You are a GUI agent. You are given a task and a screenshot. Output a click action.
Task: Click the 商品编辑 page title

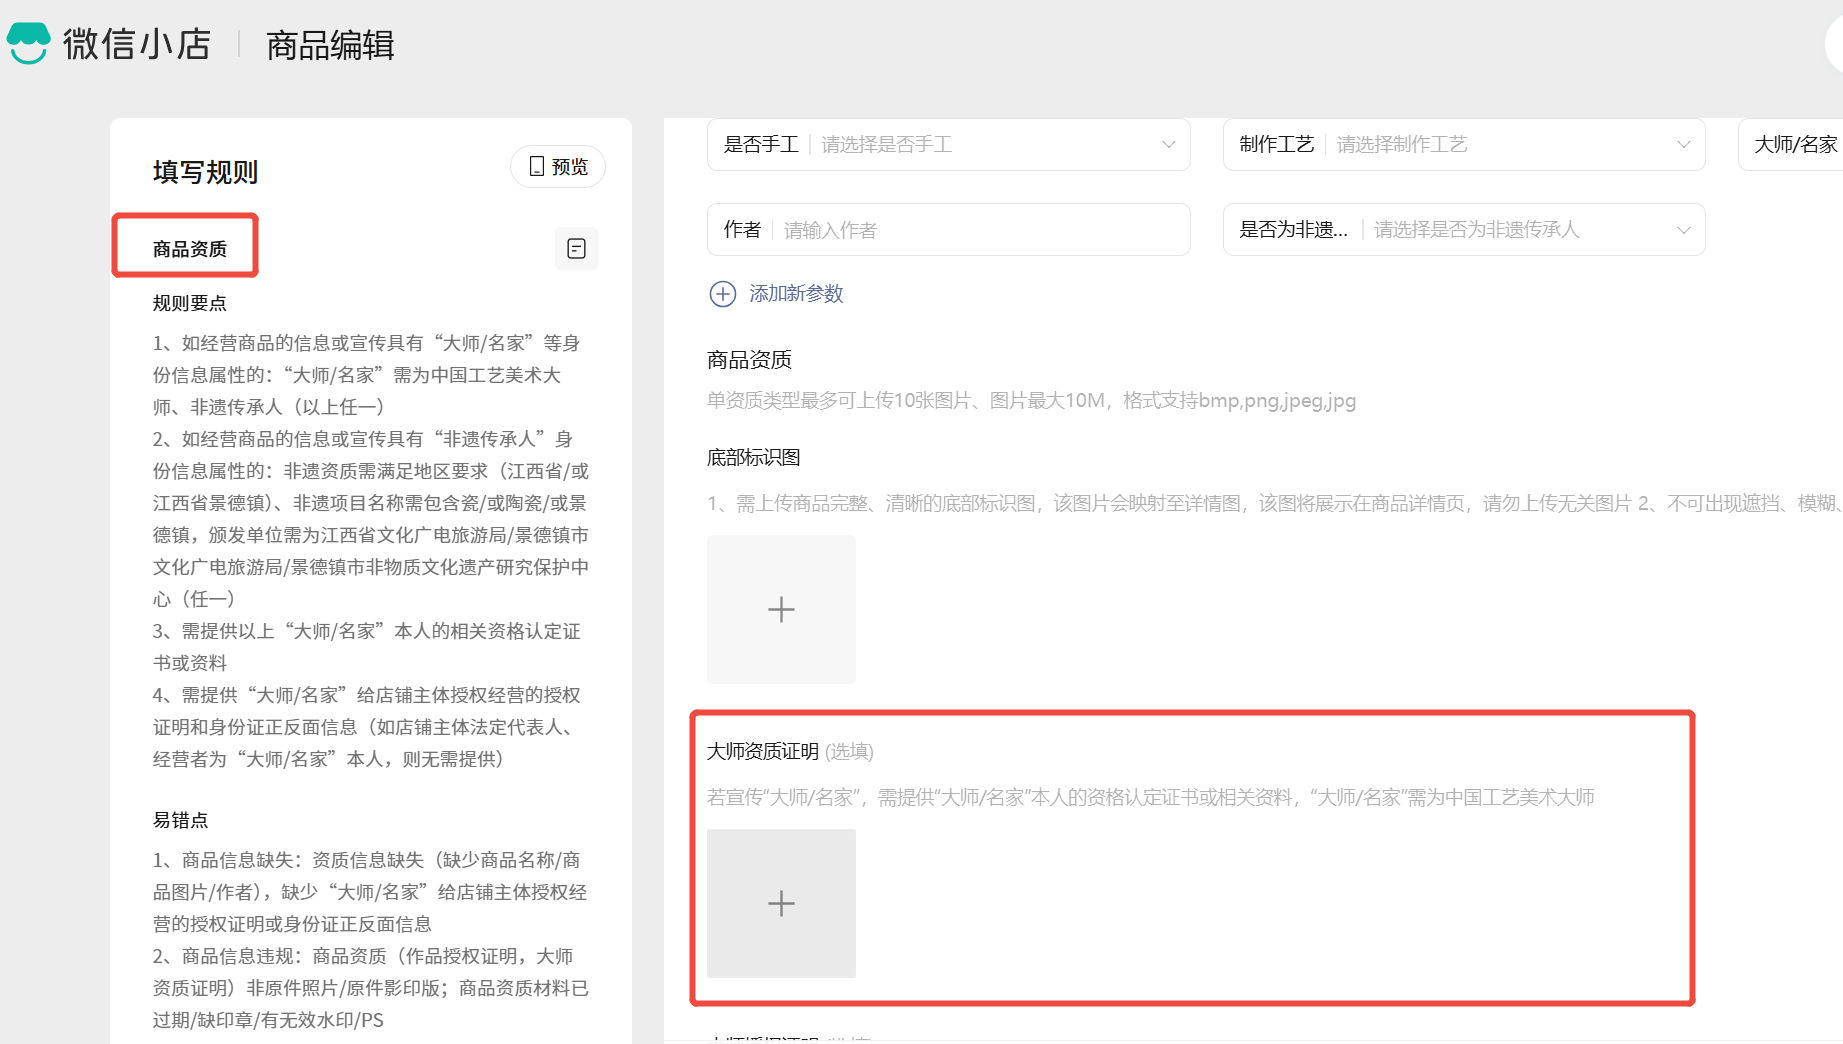point(330,45)
